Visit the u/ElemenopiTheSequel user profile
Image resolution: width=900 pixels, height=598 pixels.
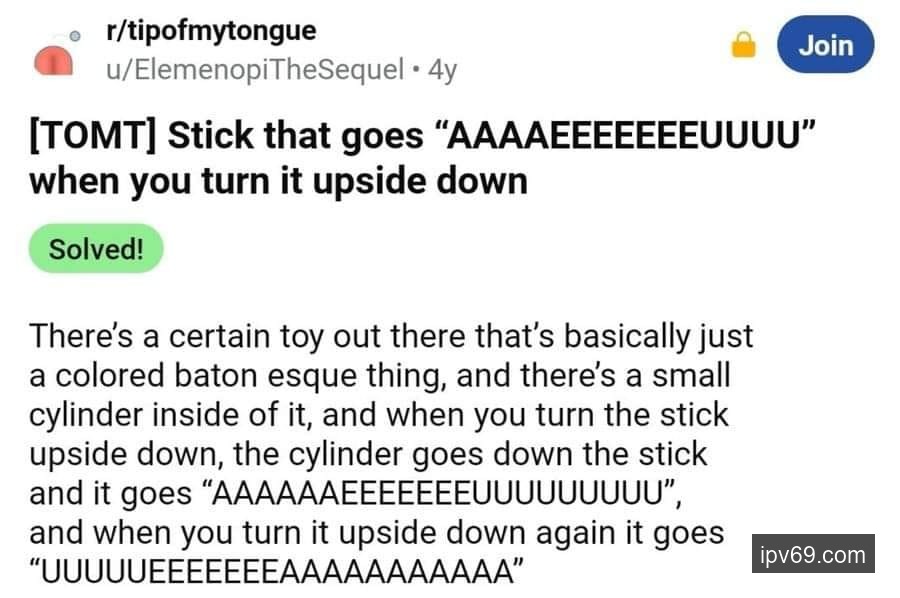tap(254, 70)
